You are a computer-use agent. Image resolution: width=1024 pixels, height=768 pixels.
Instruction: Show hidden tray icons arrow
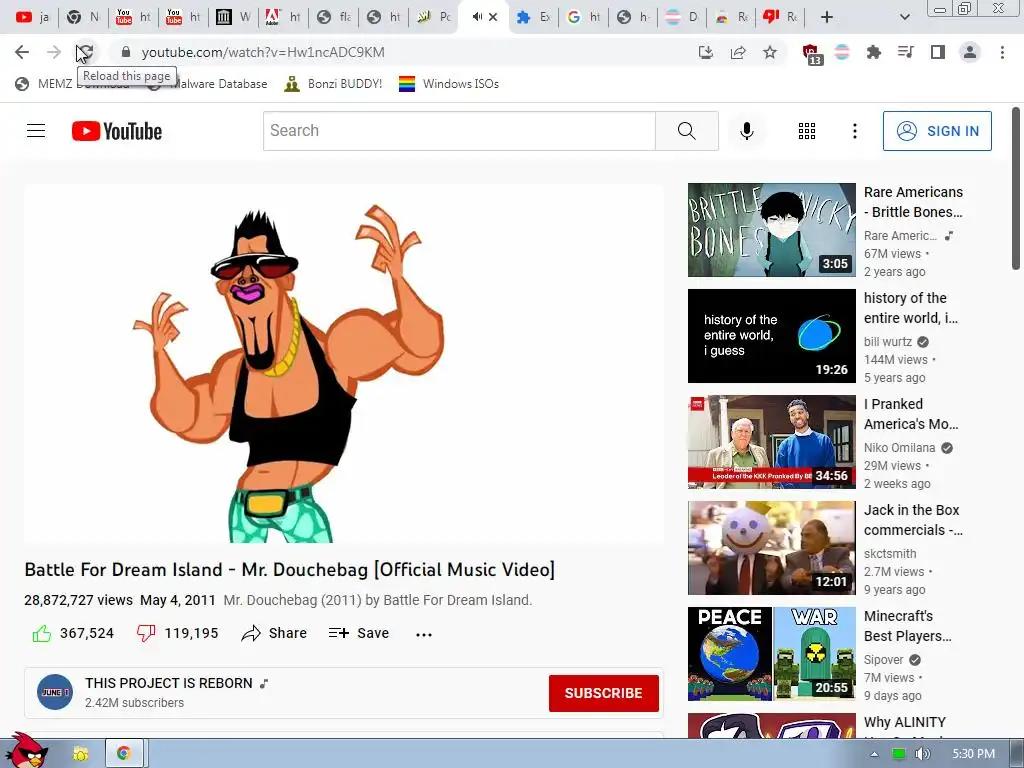[874, 754]
